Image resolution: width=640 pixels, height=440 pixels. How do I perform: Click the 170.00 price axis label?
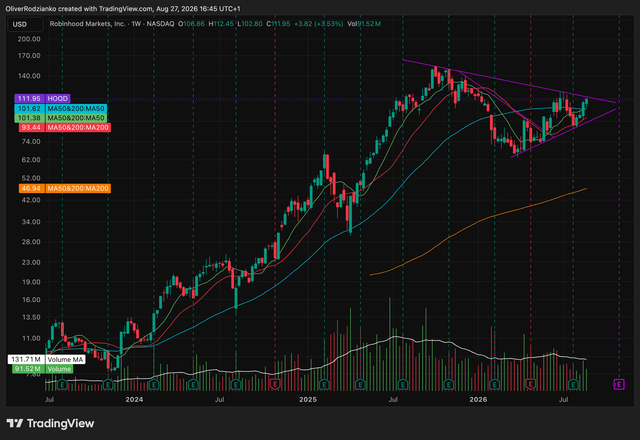[x=29, y=56]
